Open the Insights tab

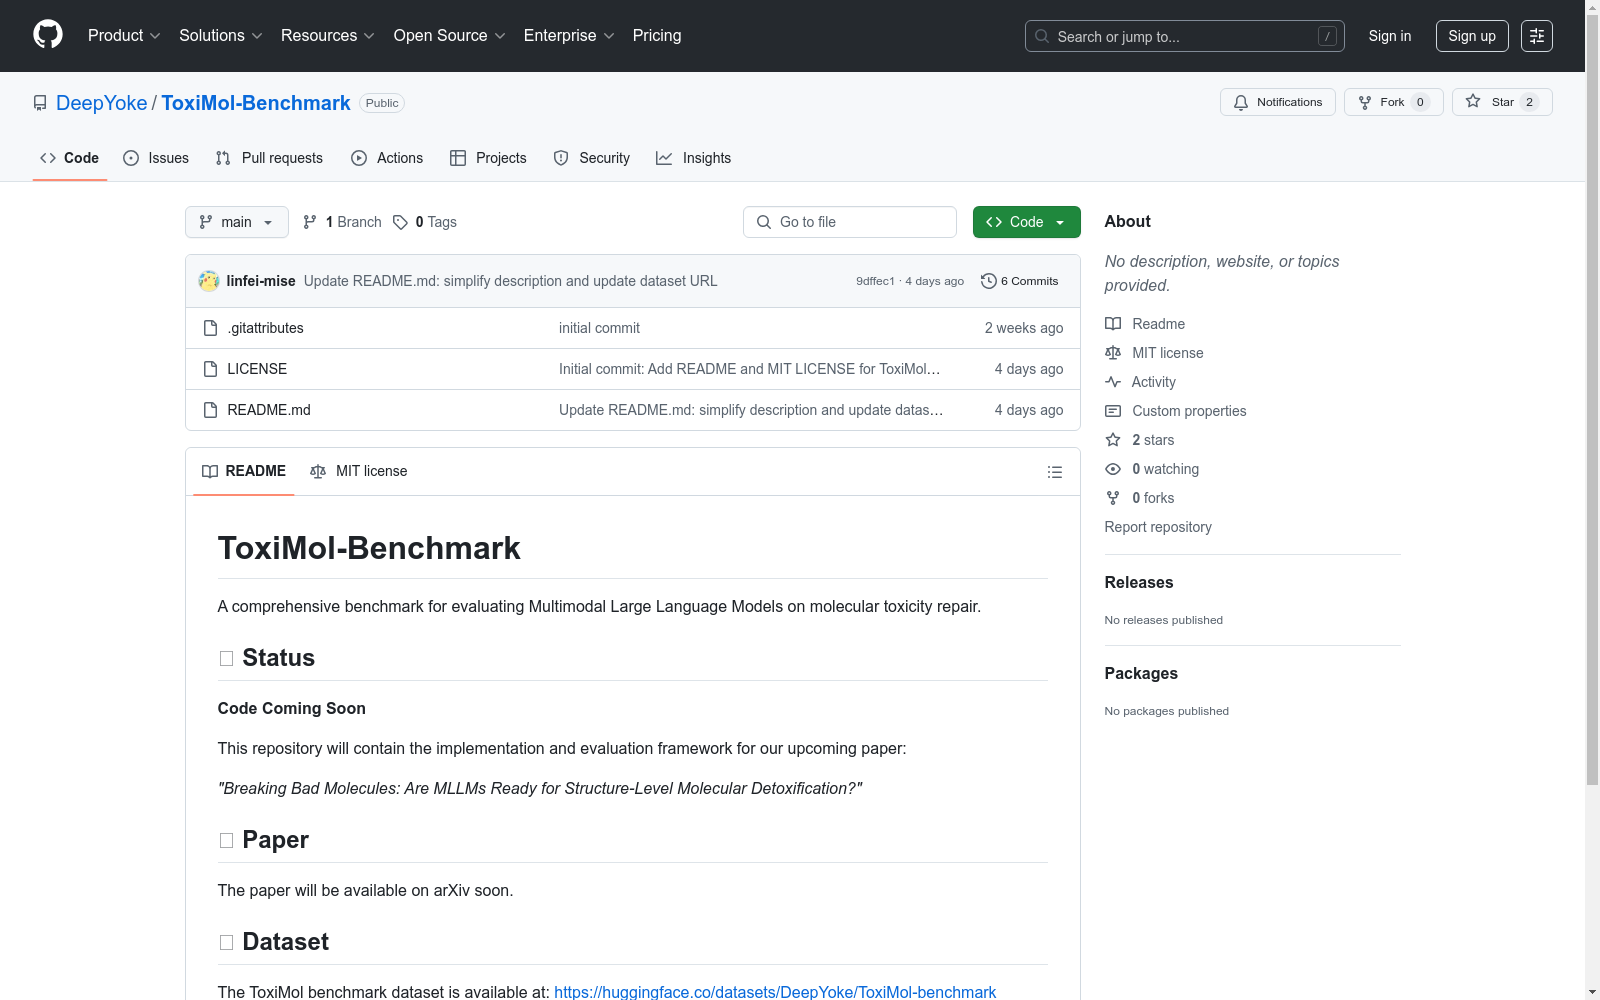point(694,158)
